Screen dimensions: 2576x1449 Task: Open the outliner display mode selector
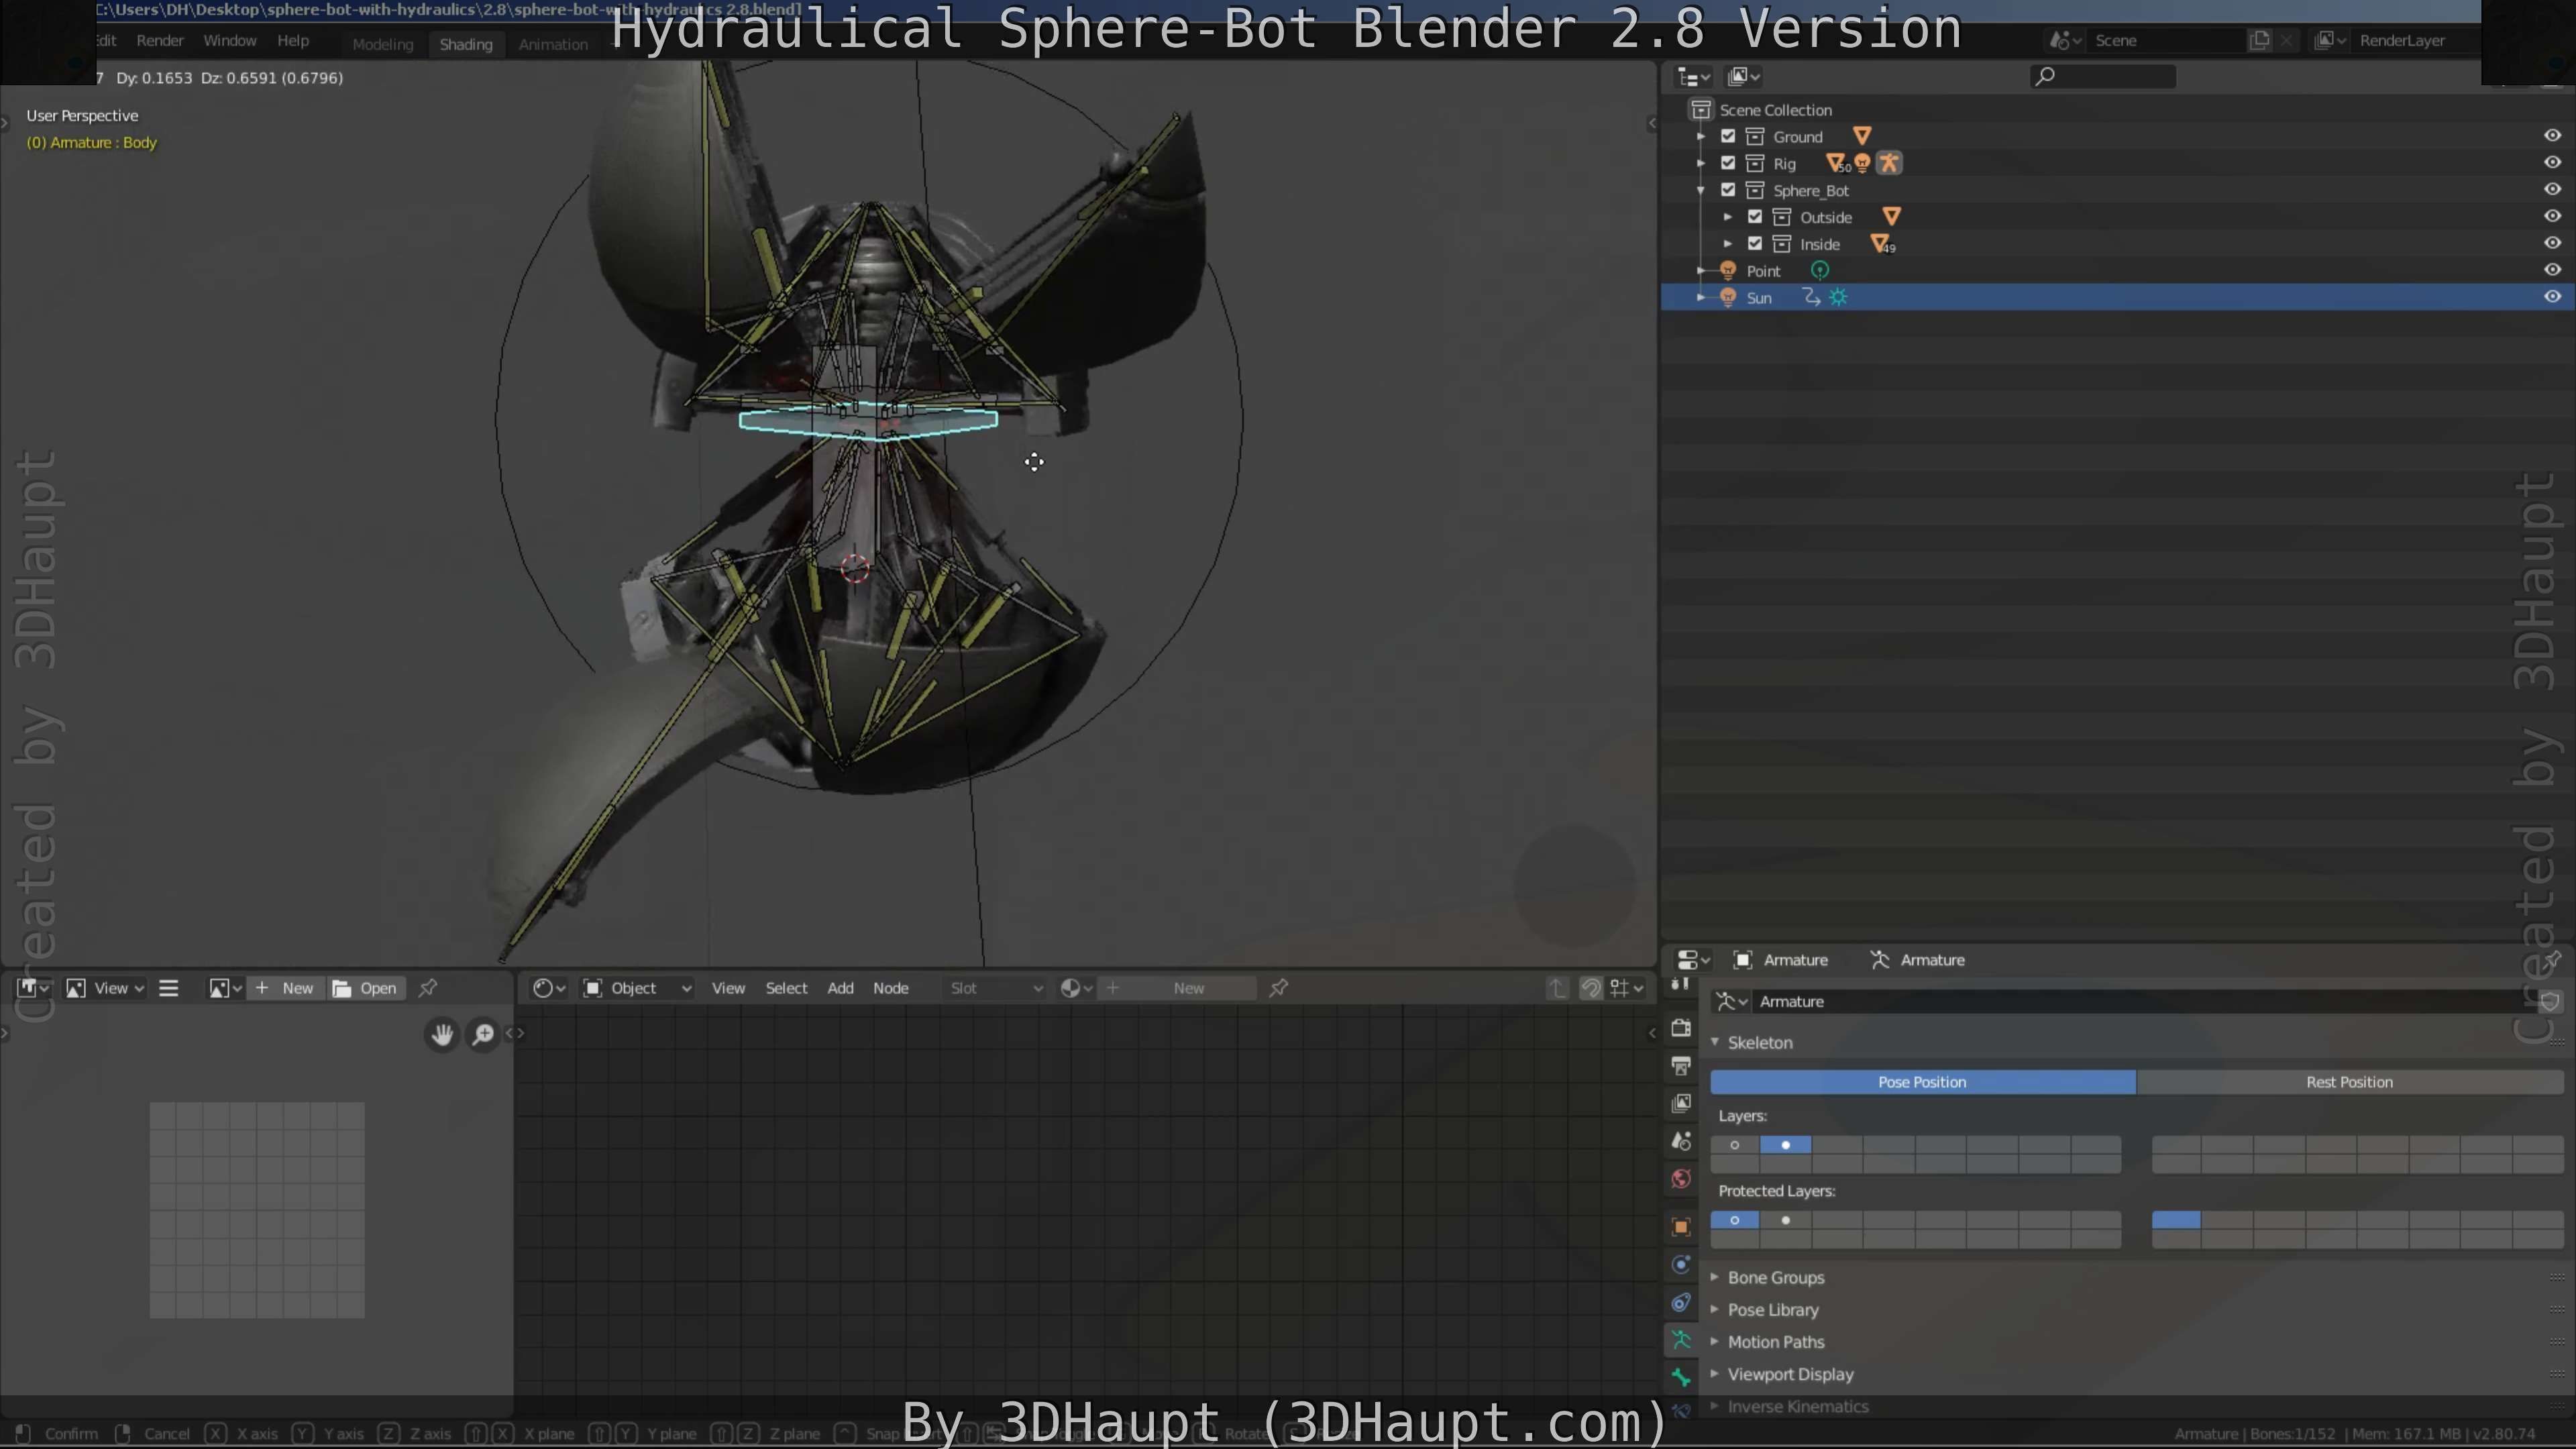(x=1743, y=77)
